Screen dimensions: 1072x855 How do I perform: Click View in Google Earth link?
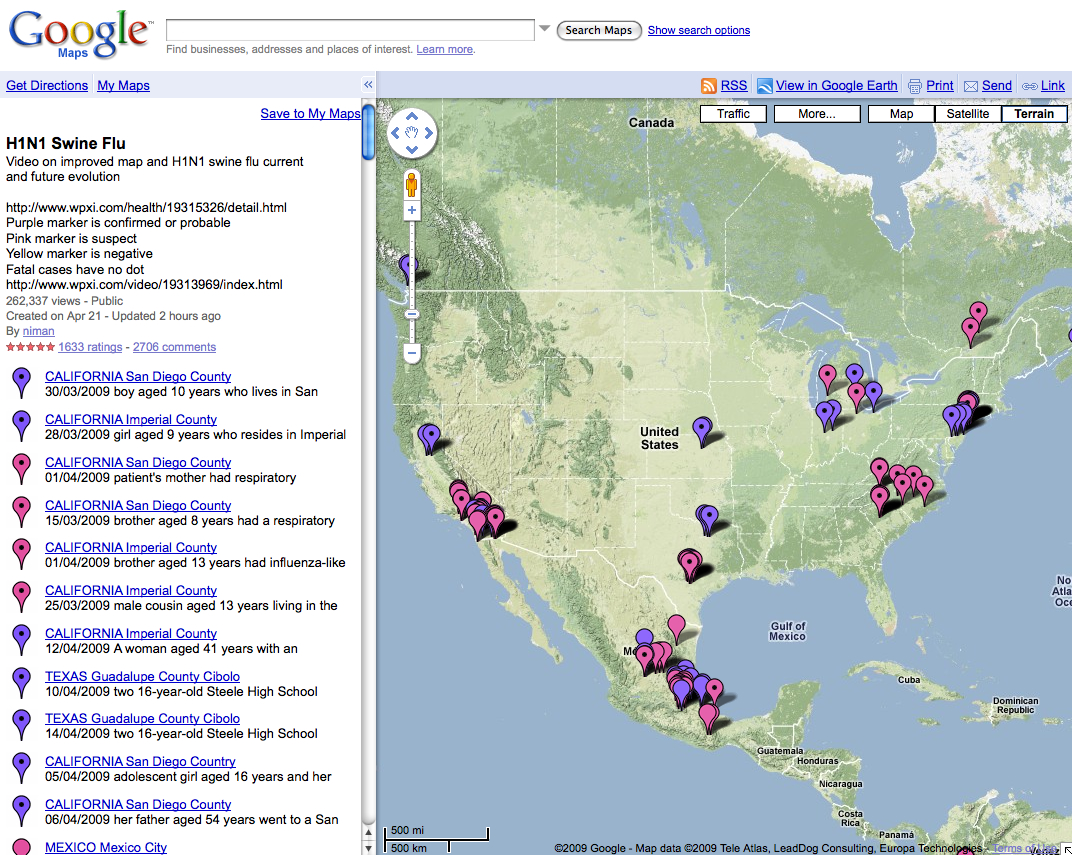[836, 85]
